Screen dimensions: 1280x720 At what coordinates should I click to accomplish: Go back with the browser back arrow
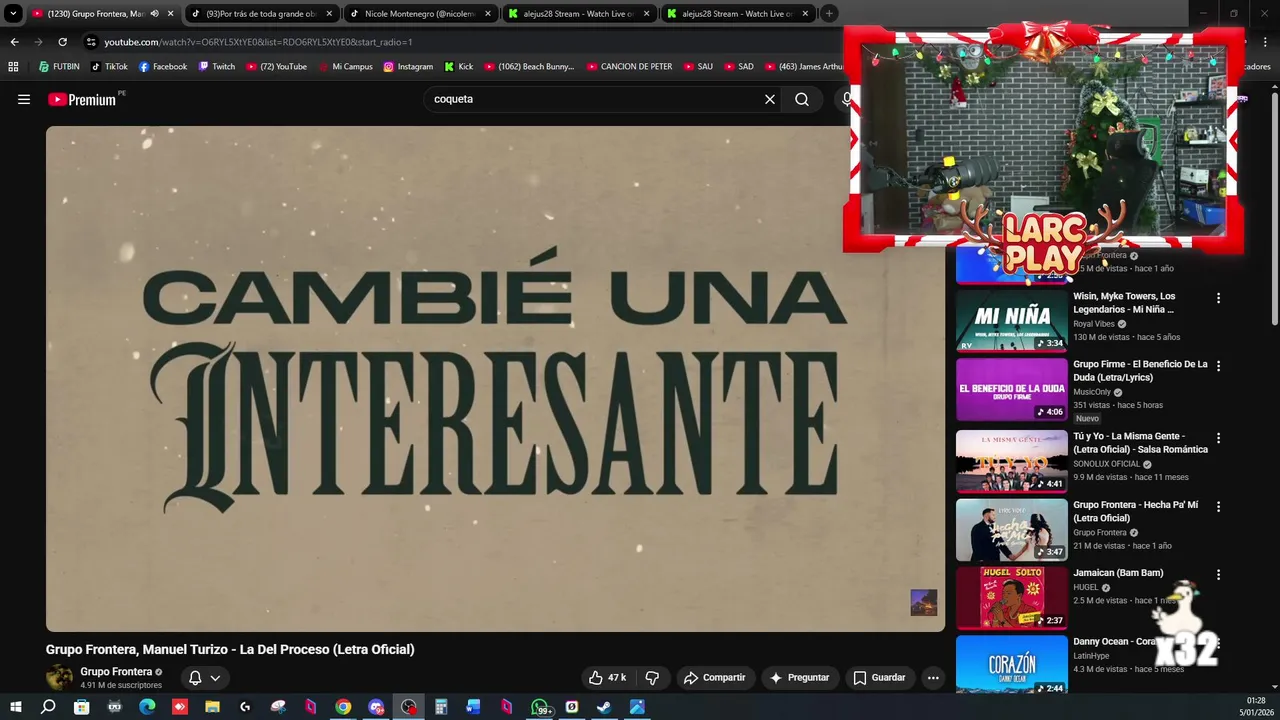[14, 42]
